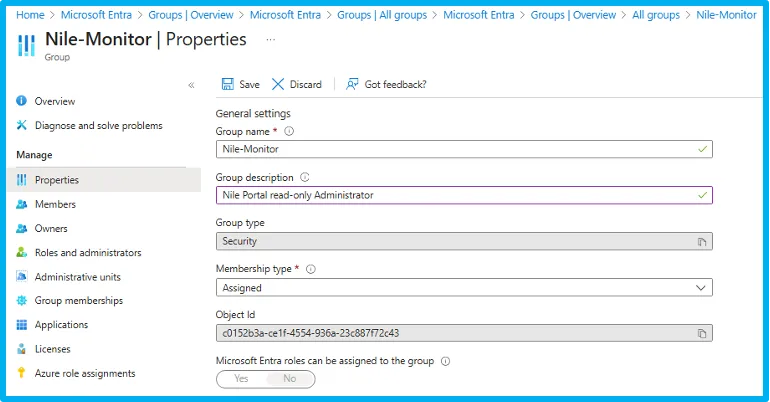Go to Home breadcrumb
This screenshot has height=402, width=770.
tap(30, 15)
